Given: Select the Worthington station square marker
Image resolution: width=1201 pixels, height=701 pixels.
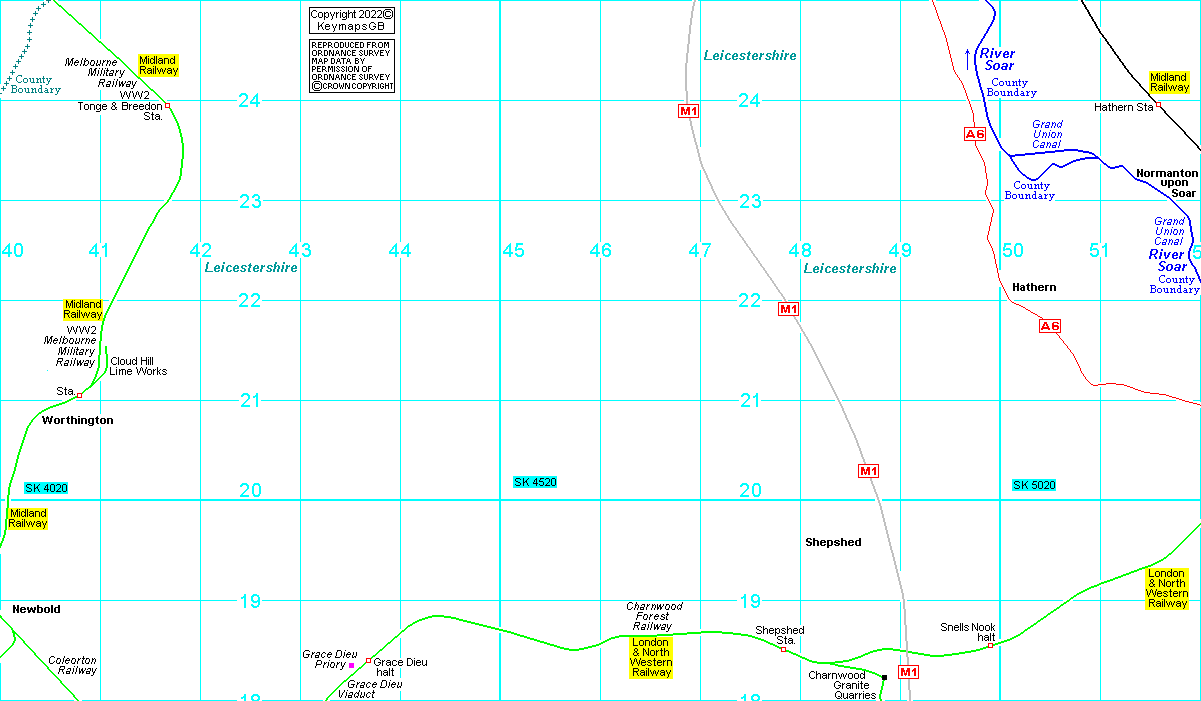Looking at the screenshot, I should pyautogui.click(x=79, y=396).
